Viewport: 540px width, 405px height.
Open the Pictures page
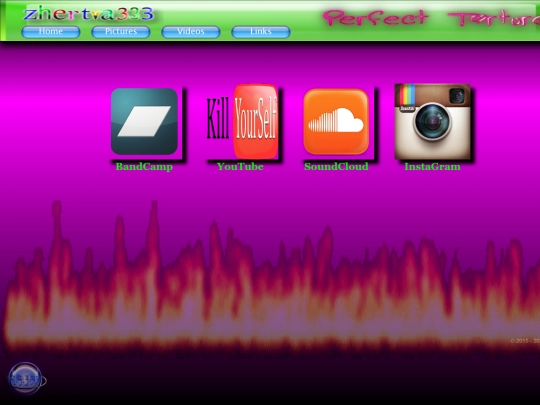[x=121, y=32]
